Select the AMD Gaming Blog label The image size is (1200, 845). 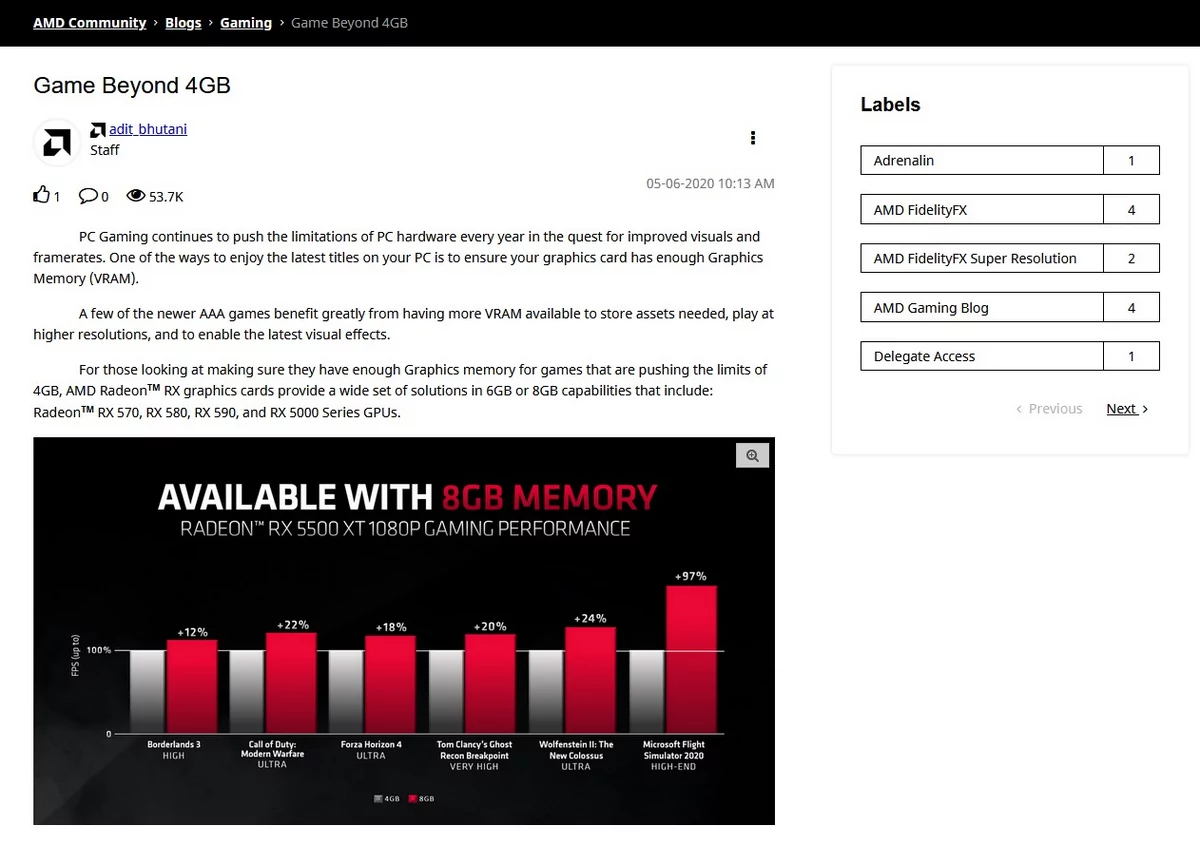tap(981, 307)
